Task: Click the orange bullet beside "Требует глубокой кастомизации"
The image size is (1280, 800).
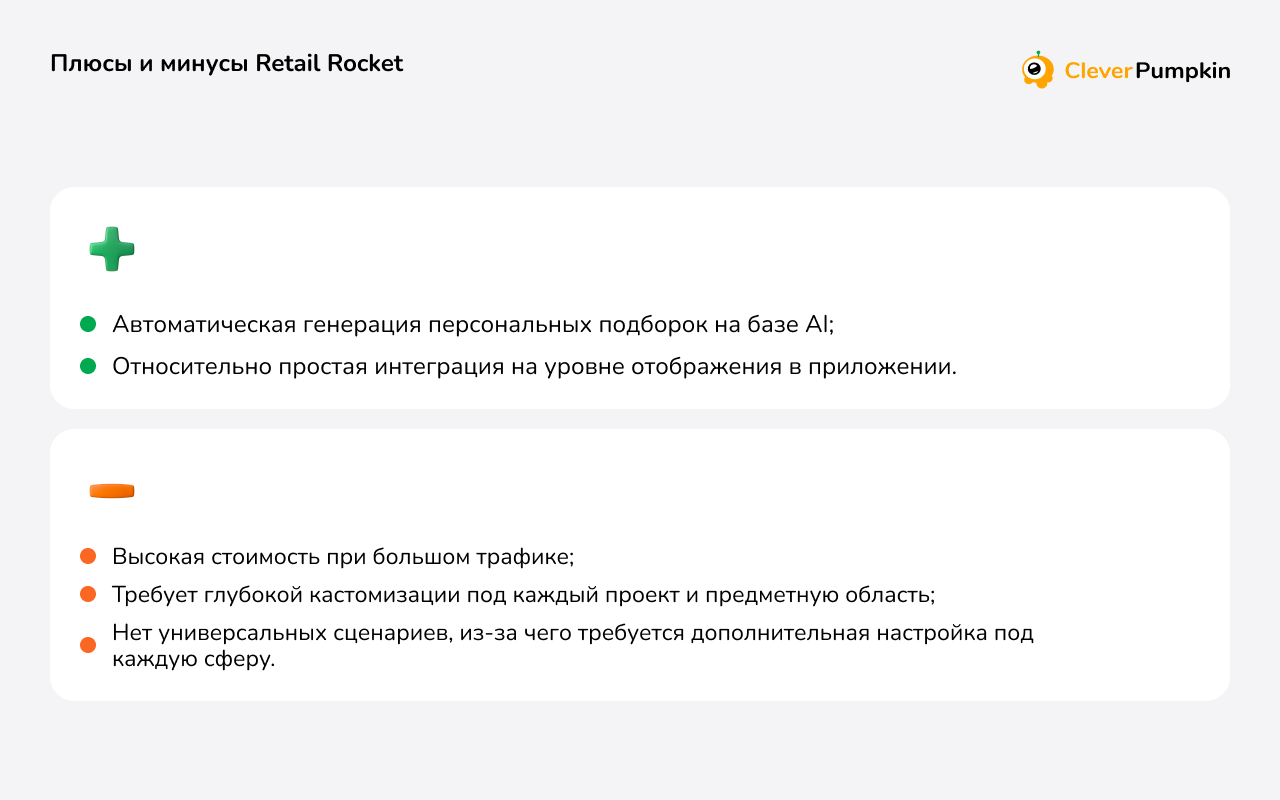Action: (x=88, y=594)
